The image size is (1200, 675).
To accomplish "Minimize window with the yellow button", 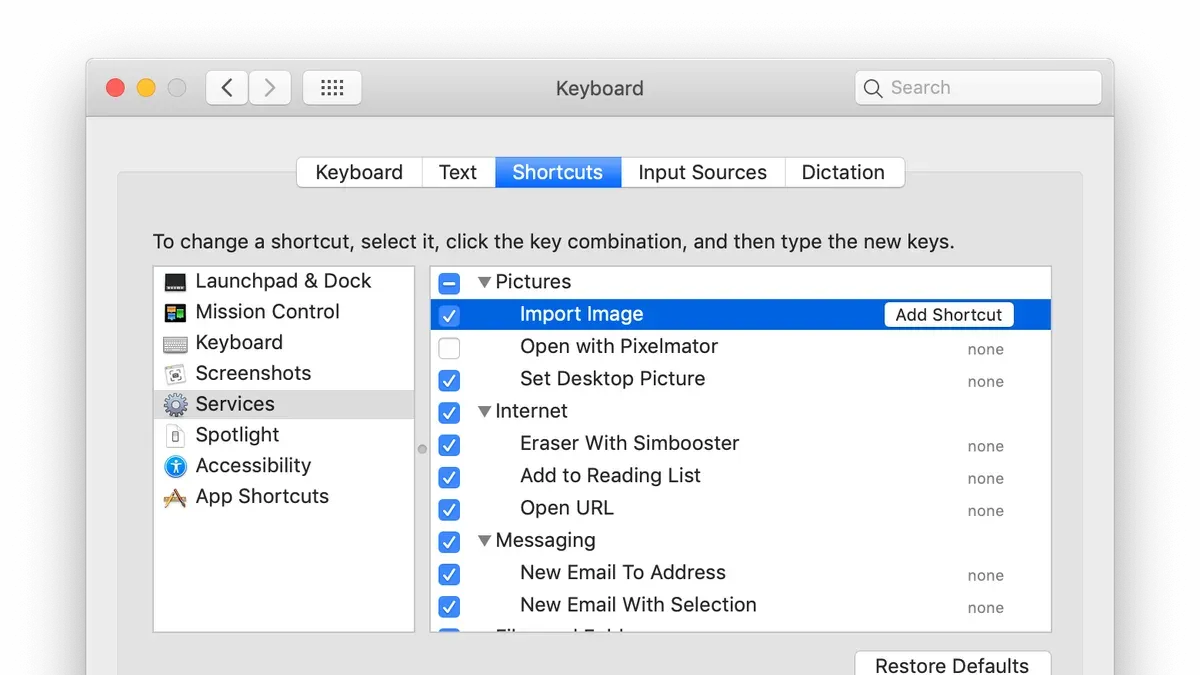I will tap(146, 88).
